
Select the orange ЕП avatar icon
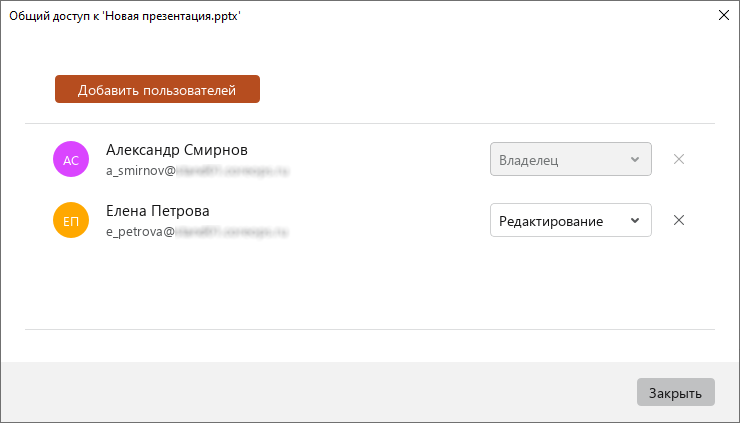(x=71, y=220)
